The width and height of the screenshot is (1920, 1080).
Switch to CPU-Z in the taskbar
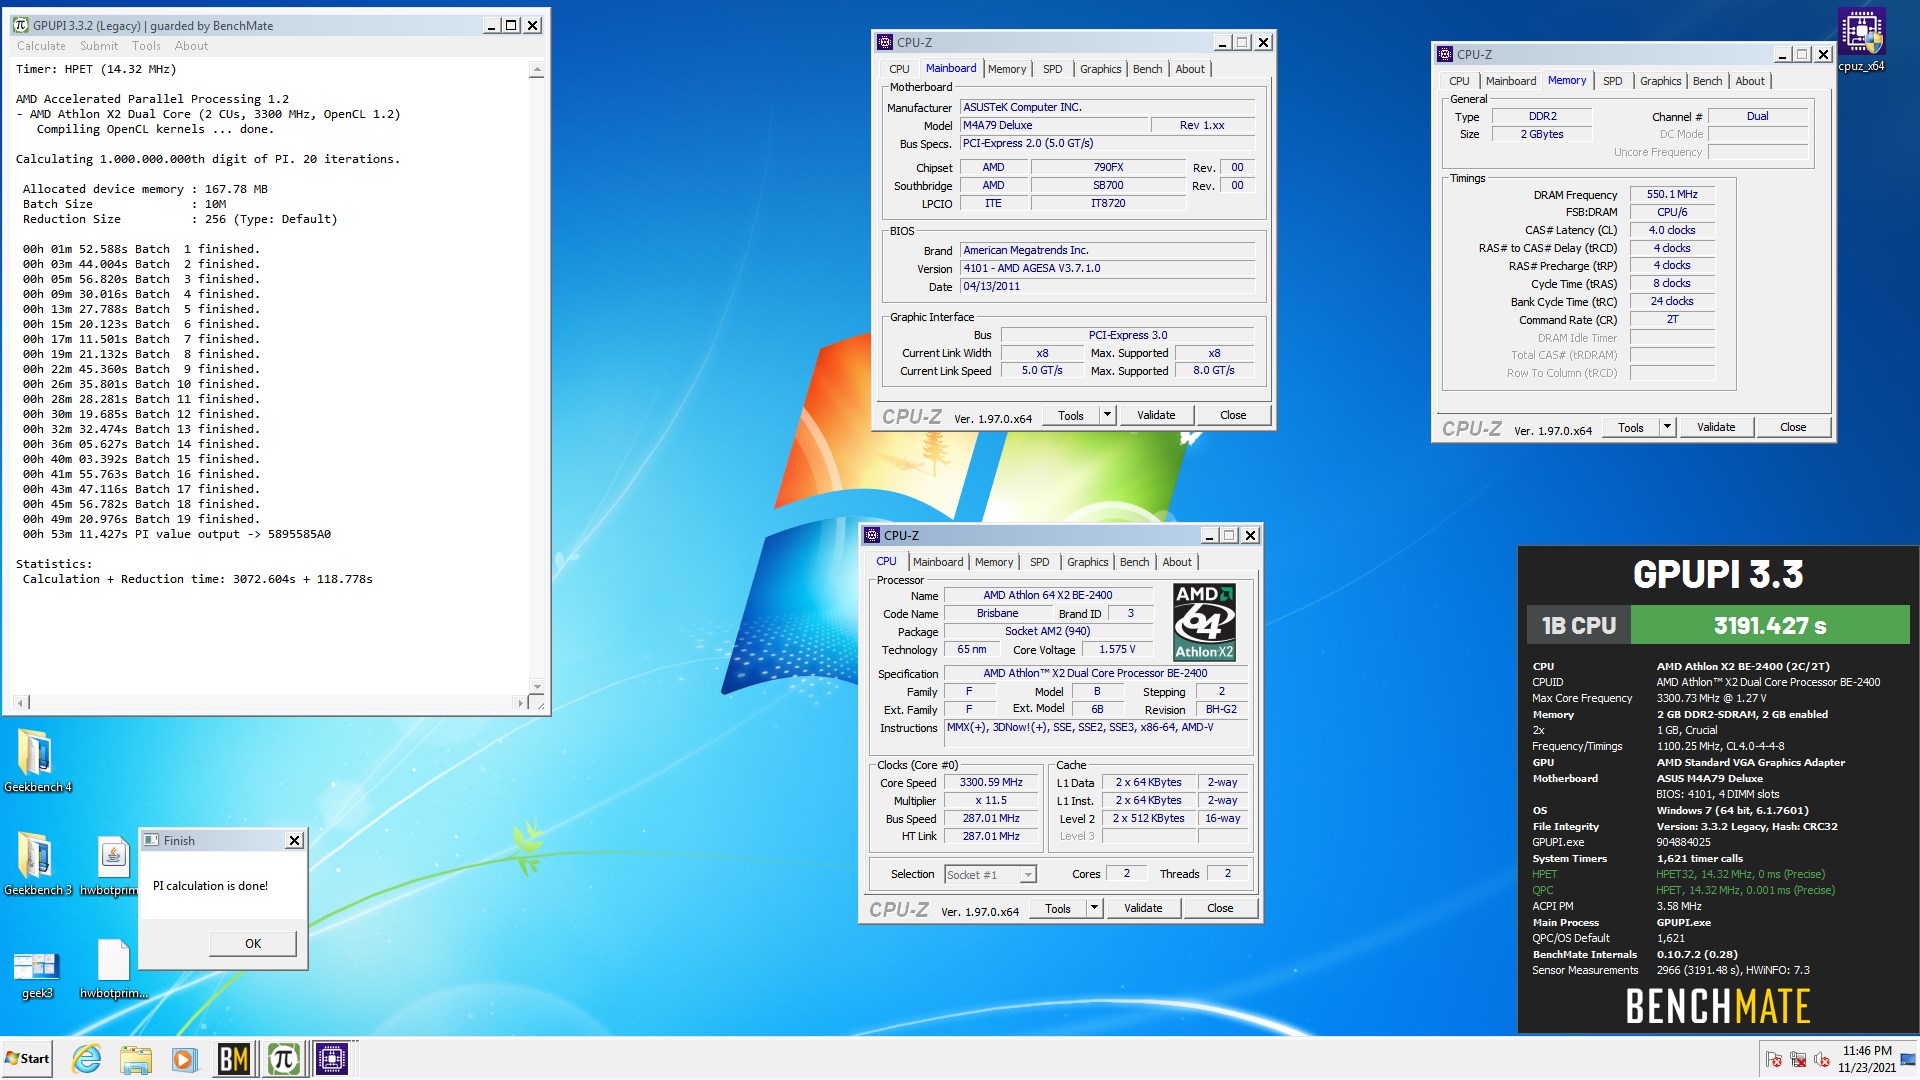coord(332,1058)
